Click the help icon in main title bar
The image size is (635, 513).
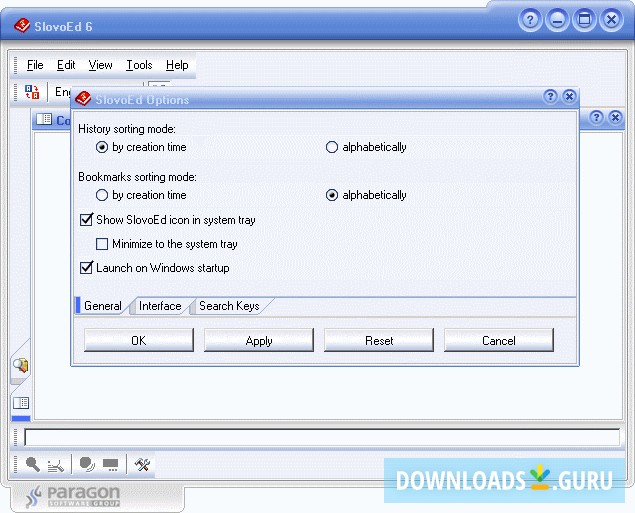(x=530, y=19)
